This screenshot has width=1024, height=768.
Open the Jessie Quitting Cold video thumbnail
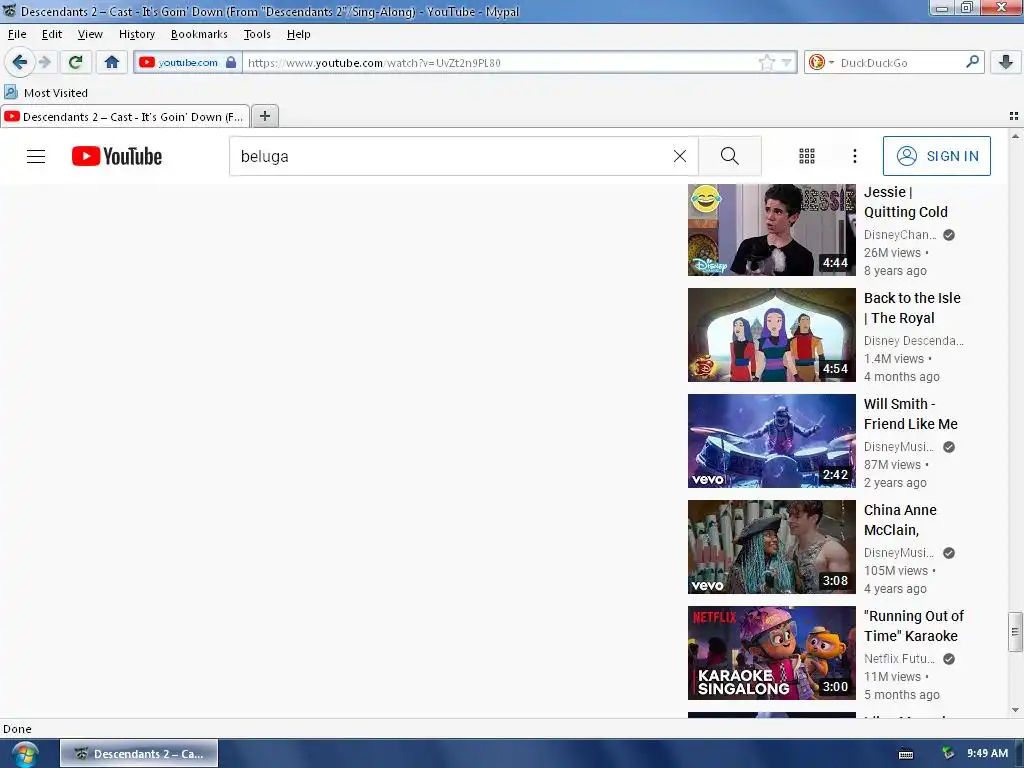click(771, 230)
